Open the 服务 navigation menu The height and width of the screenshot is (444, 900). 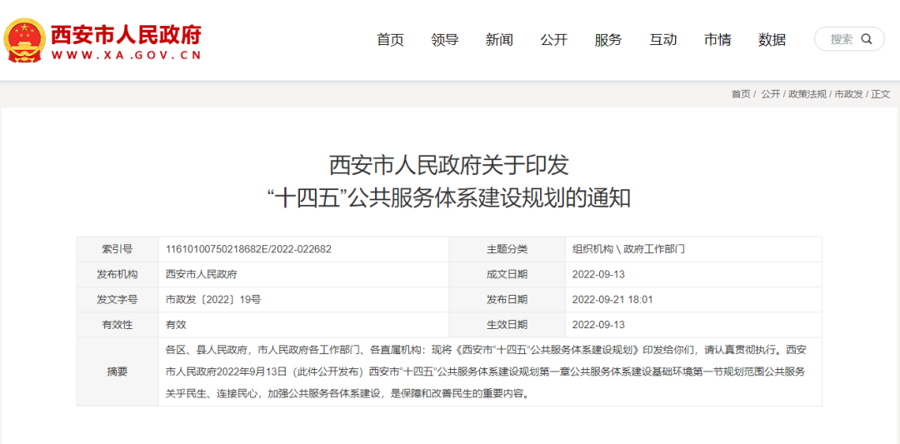pos(608,40)
